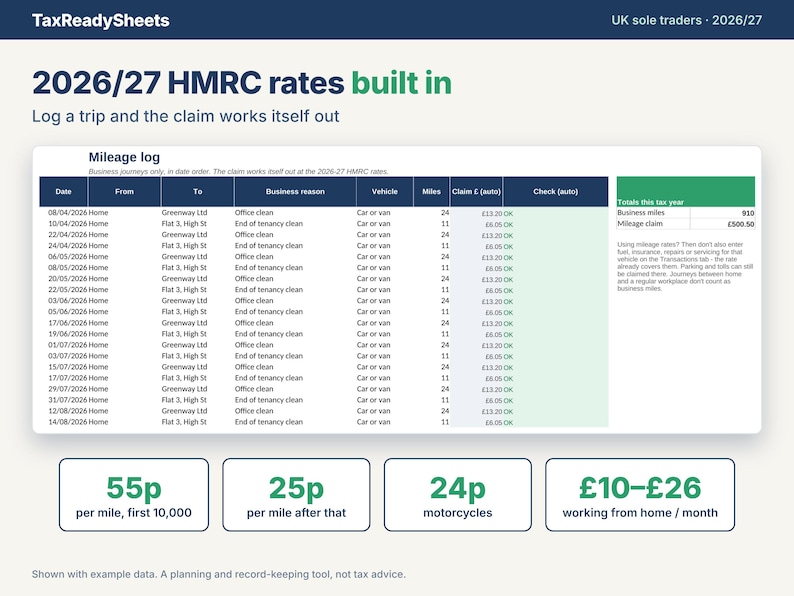Click 'Greenway Ltd' in the 08/04/2026 row

click(184, 213)
